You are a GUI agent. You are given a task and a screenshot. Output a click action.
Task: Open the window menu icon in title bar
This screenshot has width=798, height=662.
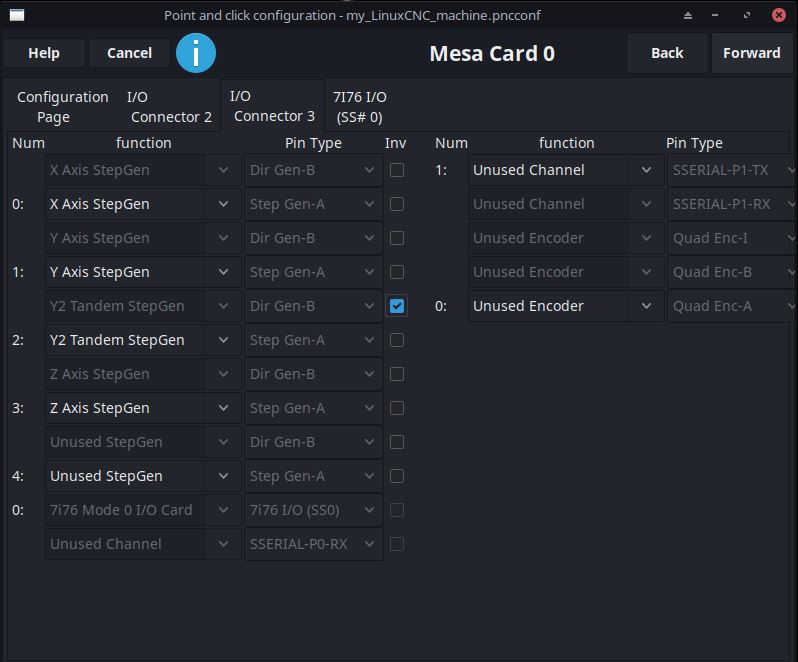click(x=17, y=15)
